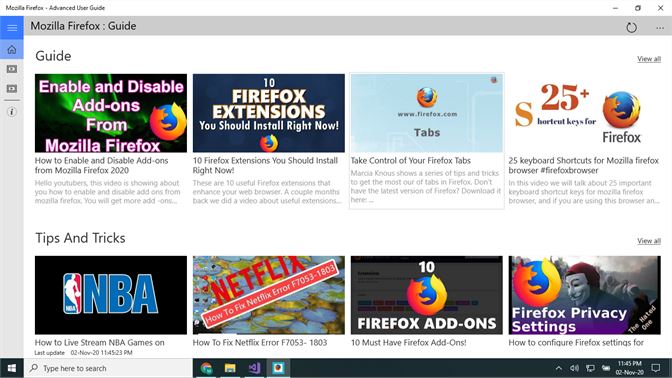Open the Firefox Tabs video thumbnail

(426, 113)
